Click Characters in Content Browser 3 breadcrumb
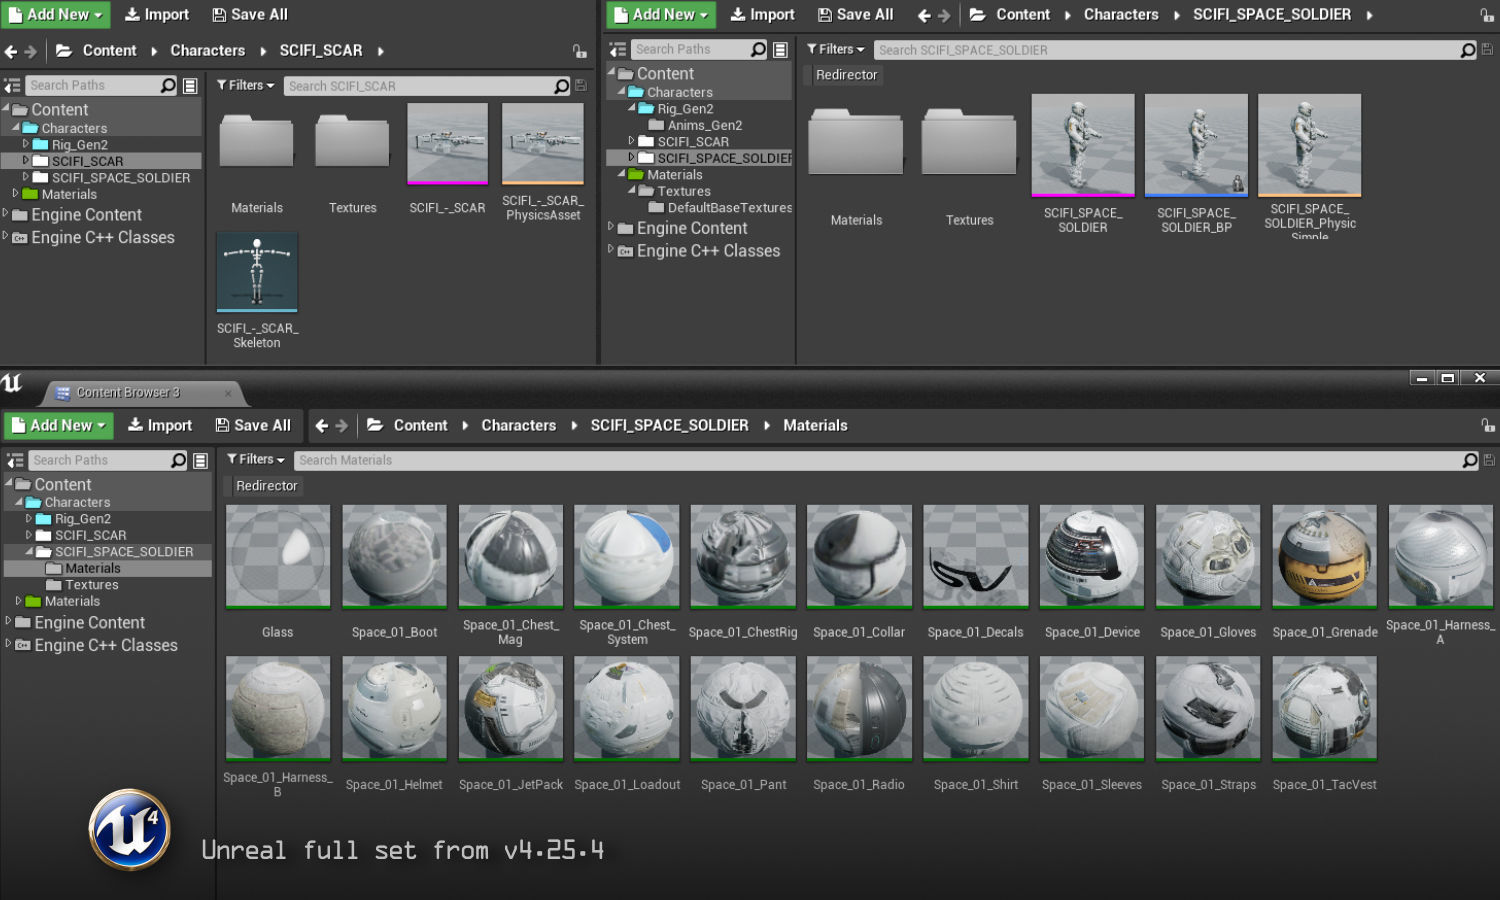The height and width of the screenshot is (900, 1500). 518,425
